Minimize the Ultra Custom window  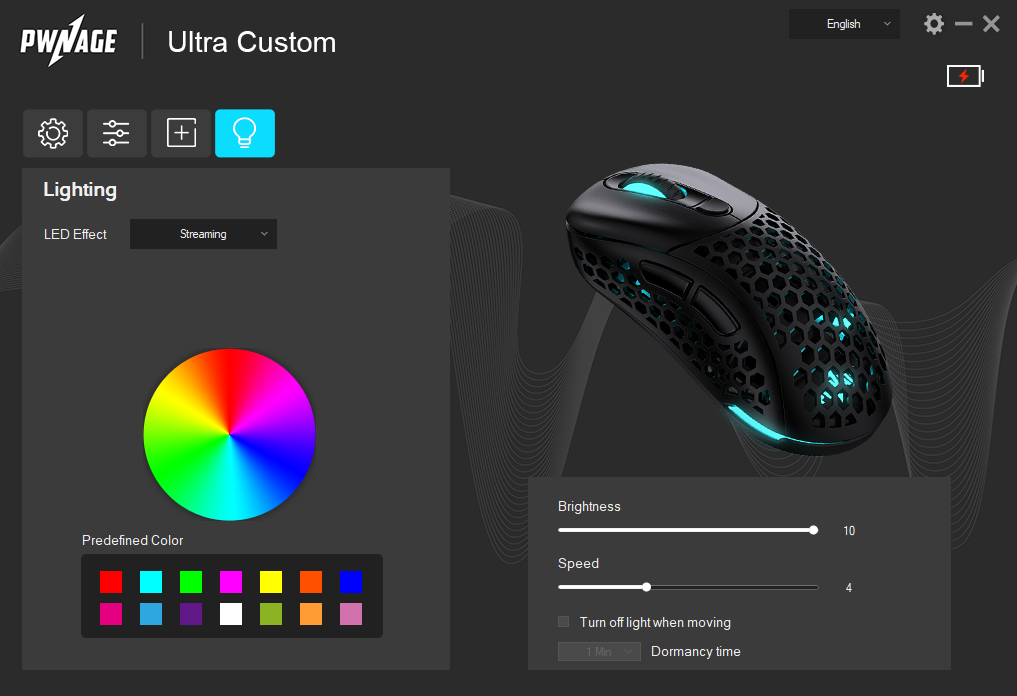(x=964, y=24)
